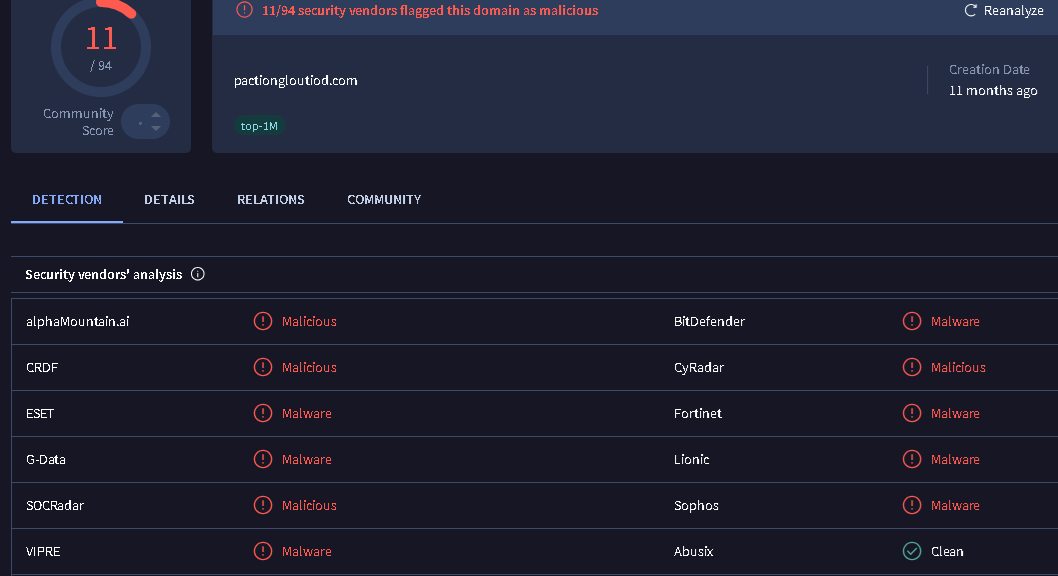Click the 11/94 detection score gauge

click(x=100, y=46)
